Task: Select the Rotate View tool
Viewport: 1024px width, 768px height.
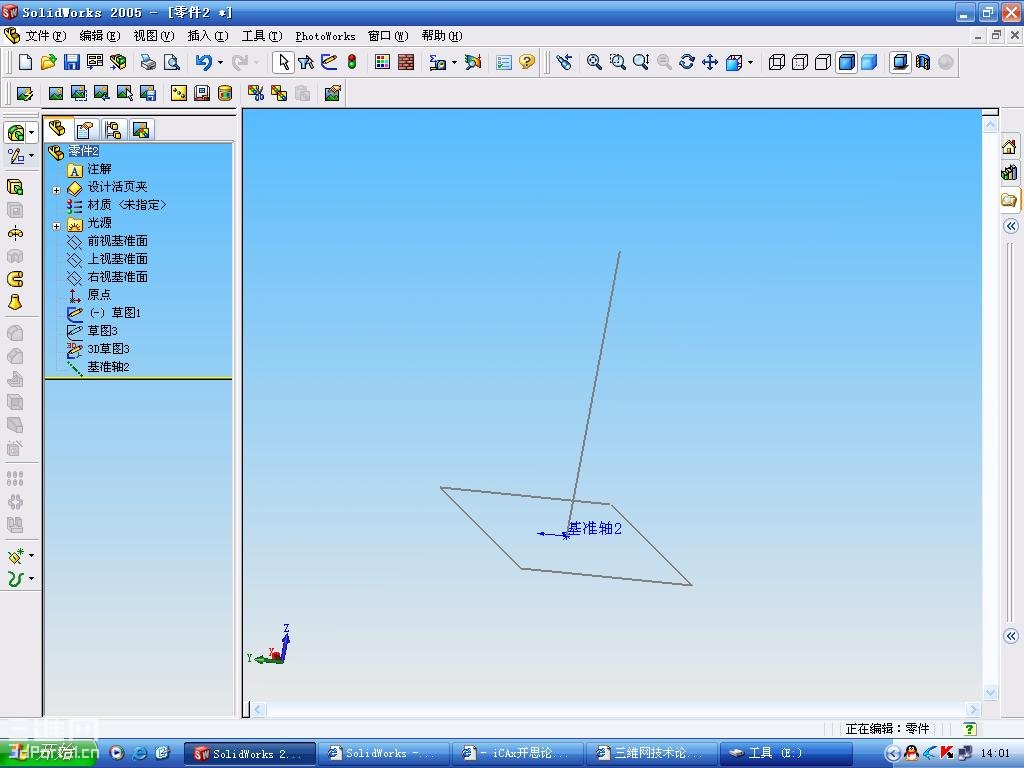Action: pos(687,62)
